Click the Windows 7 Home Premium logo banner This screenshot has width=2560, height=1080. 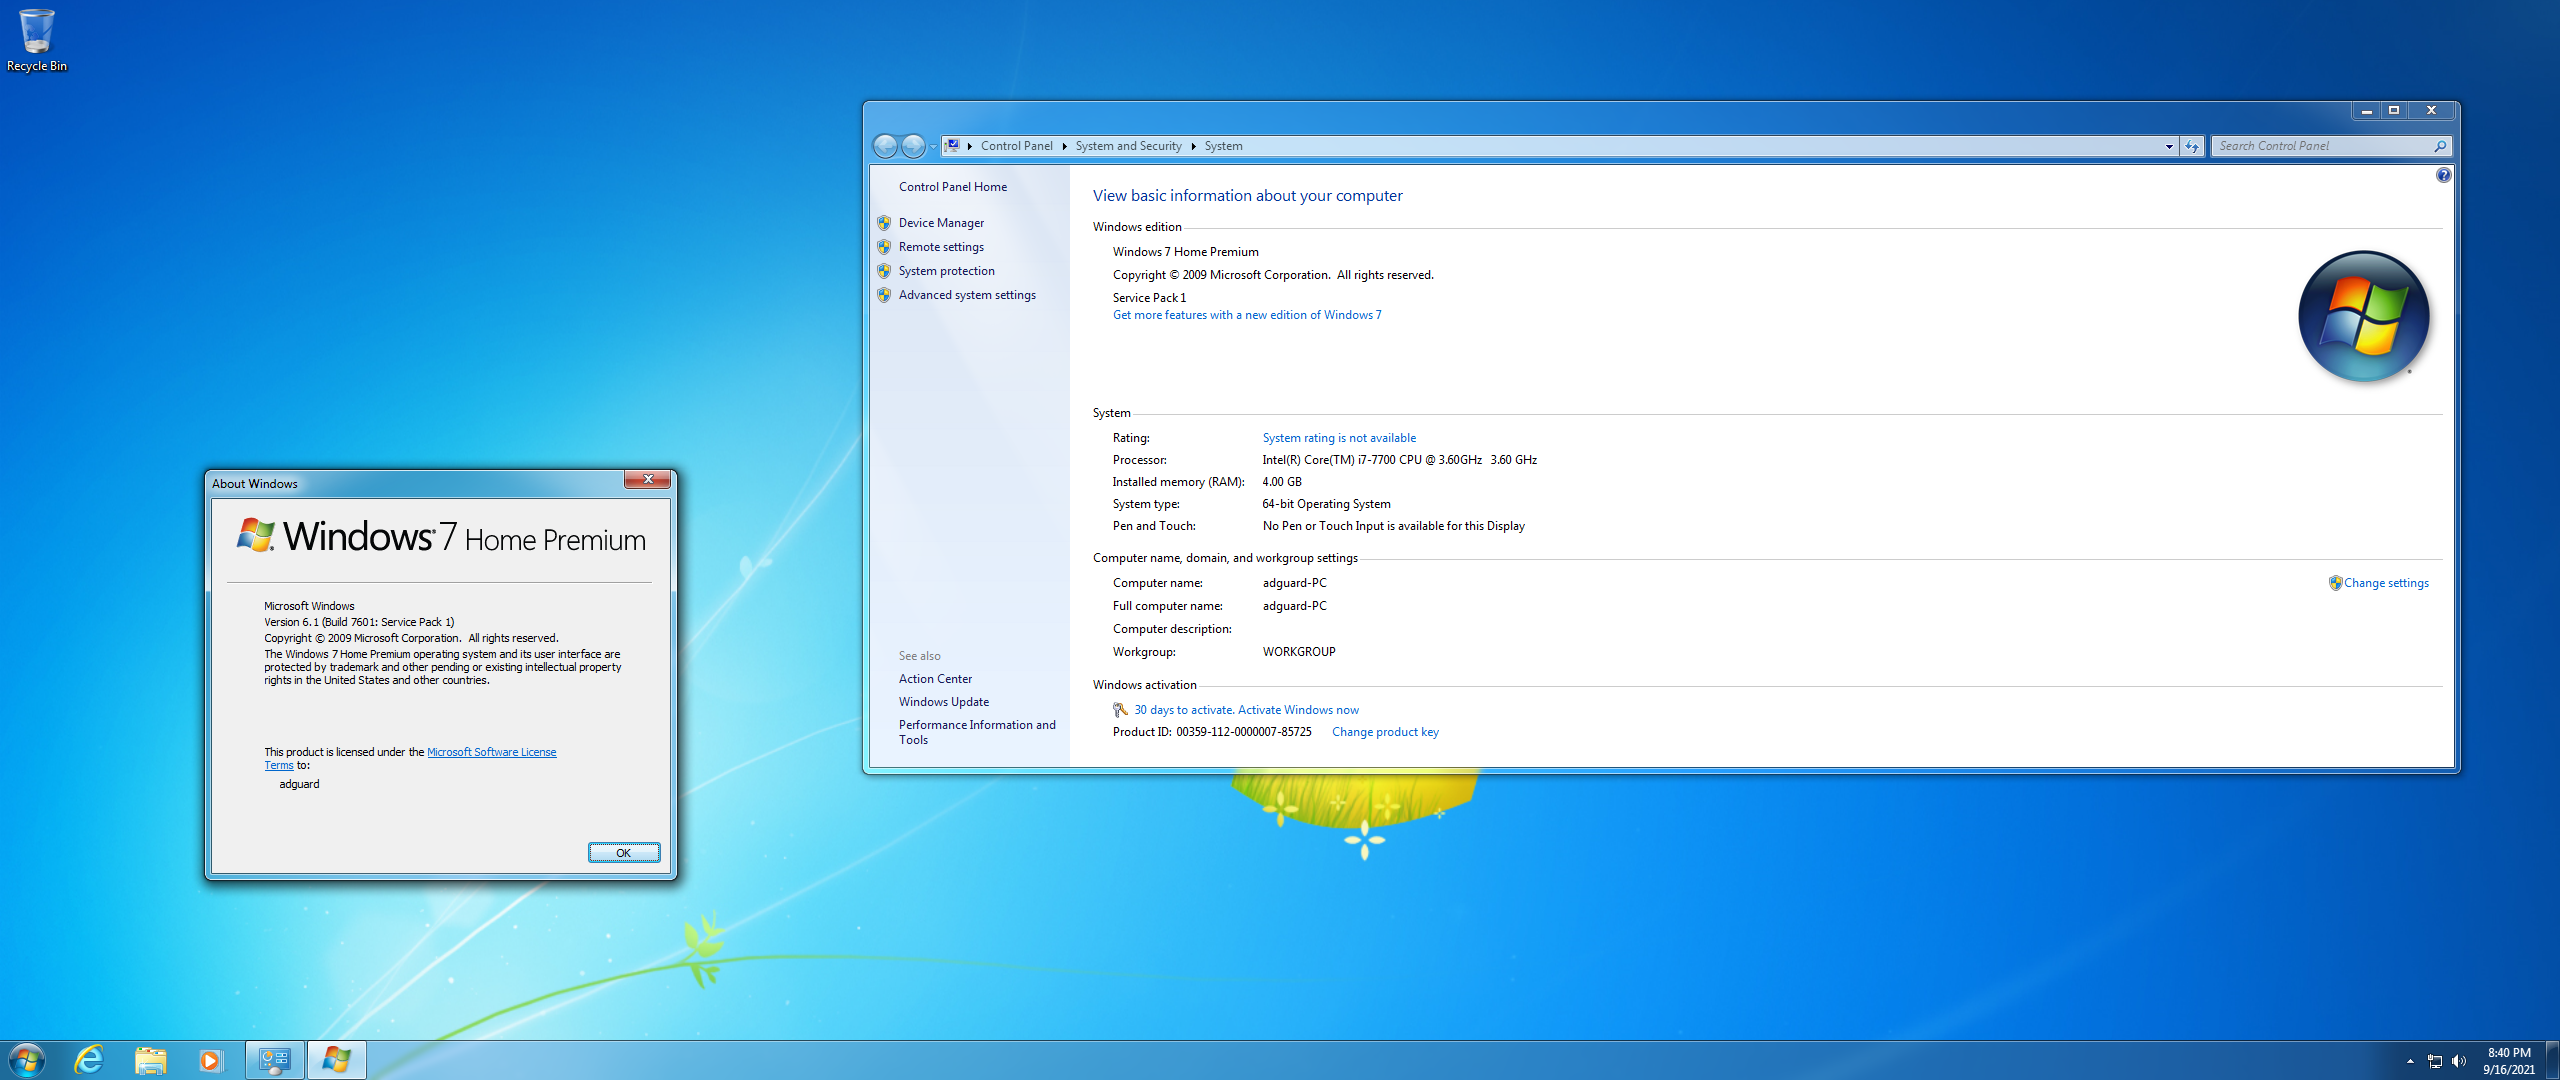pyautogui.click(x=440, y=537)
